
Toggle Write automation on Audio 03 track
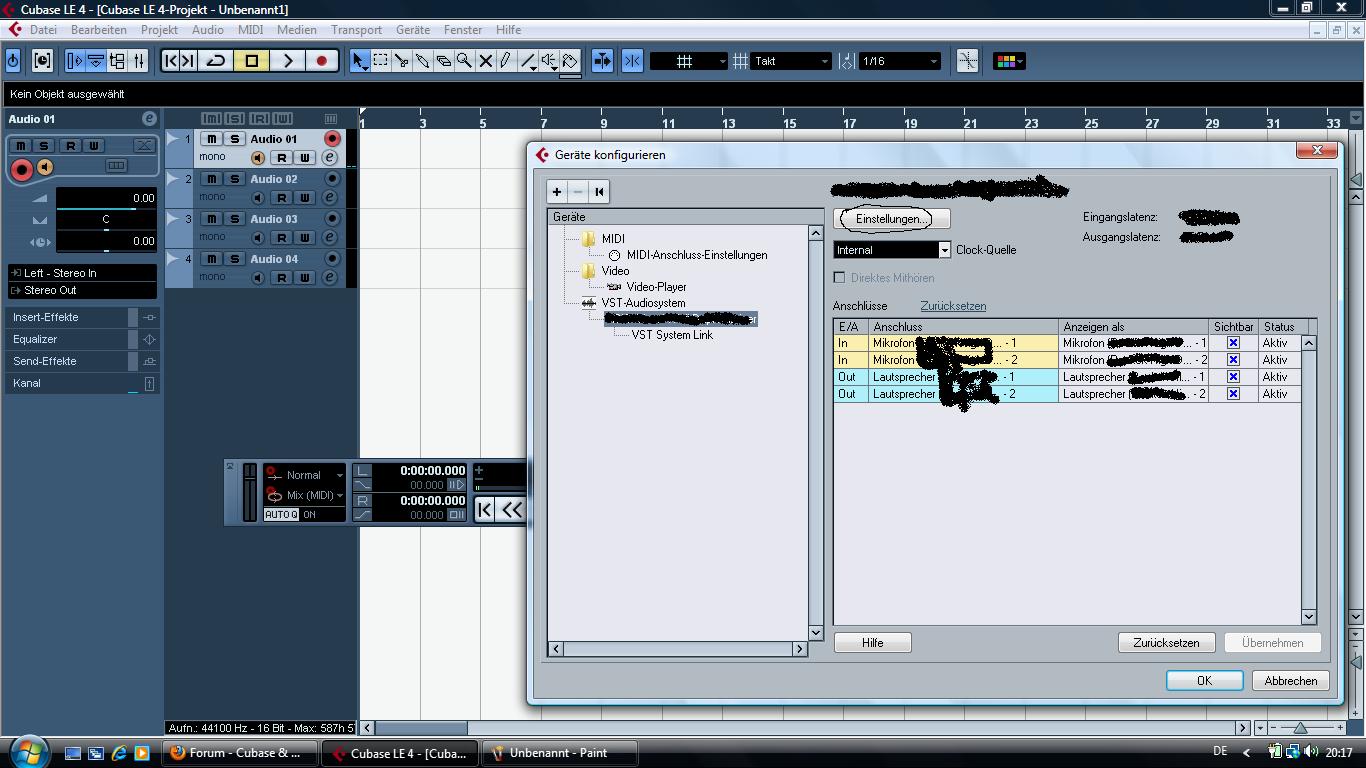tap(304, 237)
